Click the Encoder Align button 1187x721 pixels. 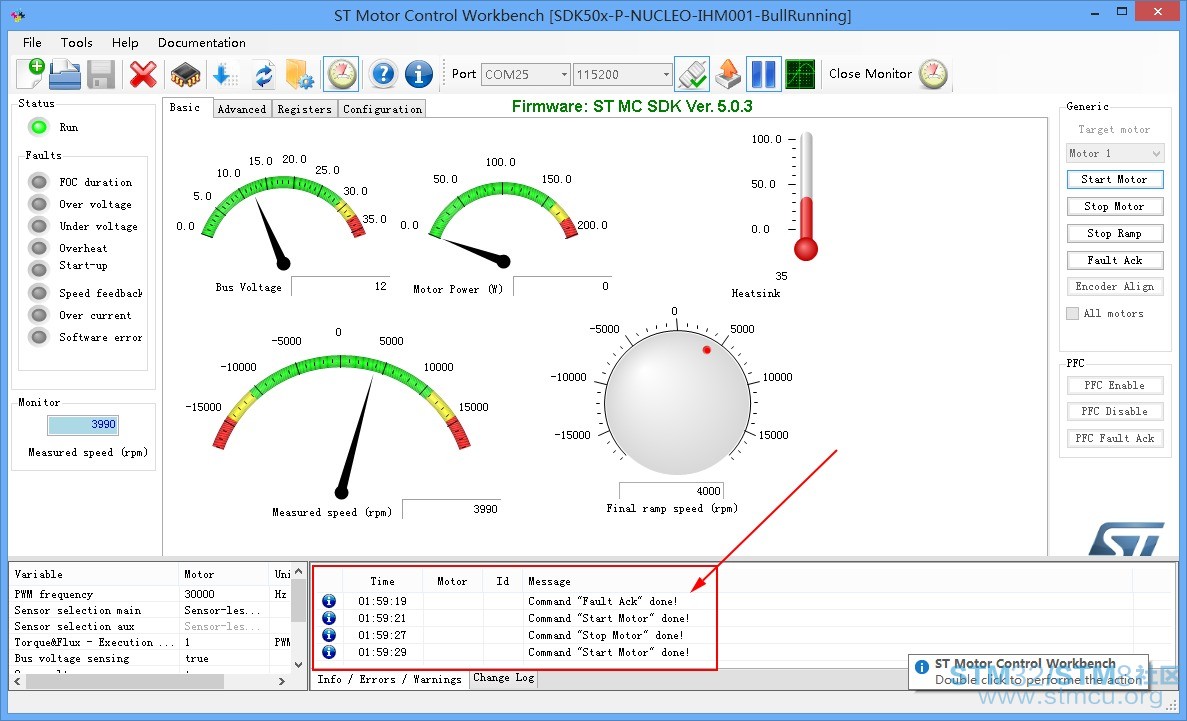(x=1114, y=286)
